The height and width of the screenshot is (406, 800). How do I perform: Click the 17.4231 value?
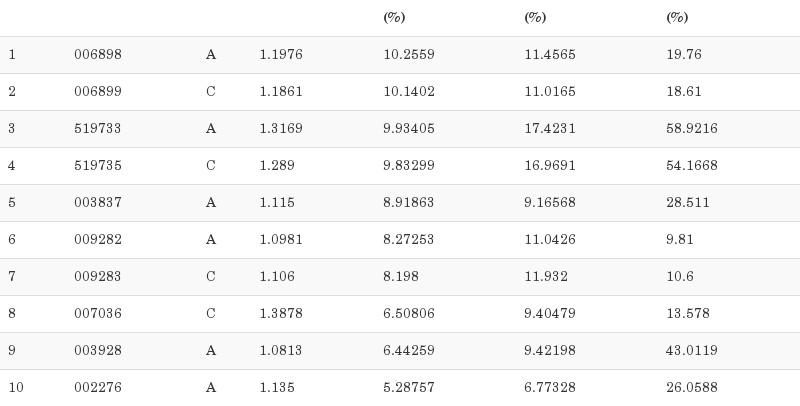(x=550, y=129)
